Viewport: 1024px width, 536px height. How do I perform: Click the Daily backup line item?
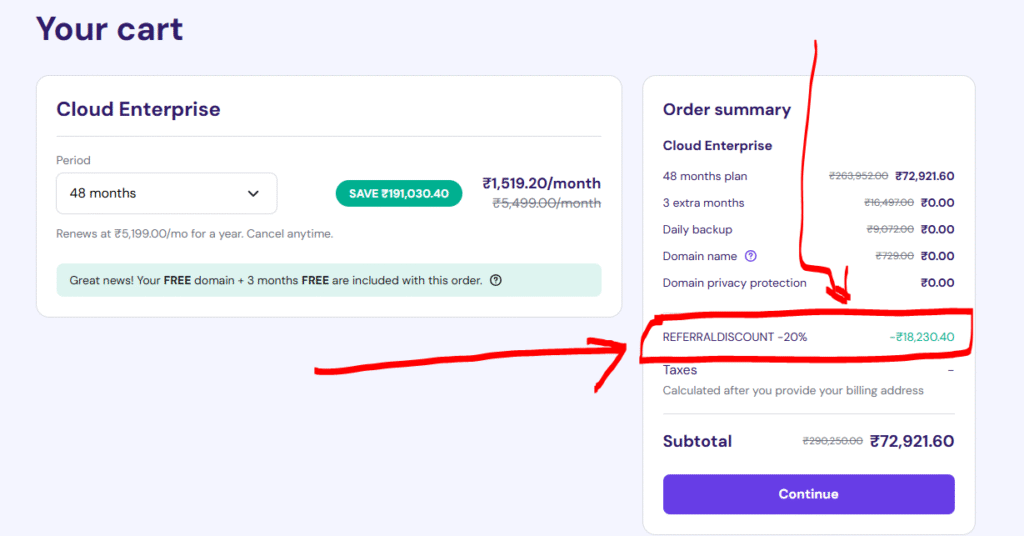pos(697,229)
